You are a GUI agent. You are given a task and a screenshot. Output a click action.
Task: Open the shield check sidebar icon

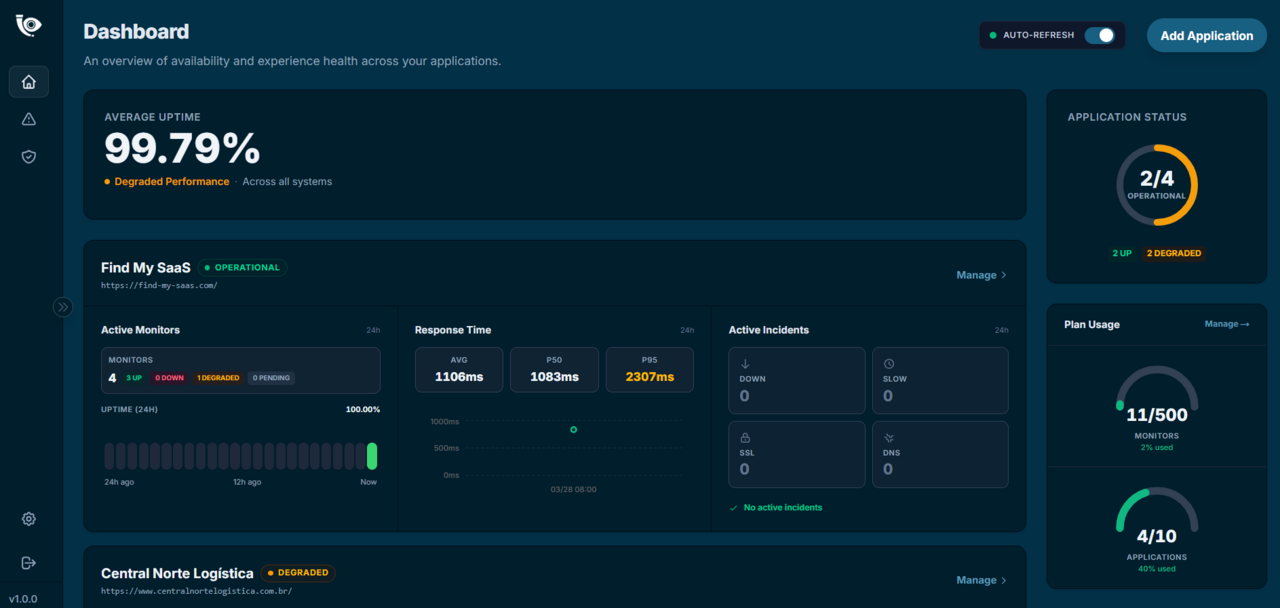tap(29, 157)
